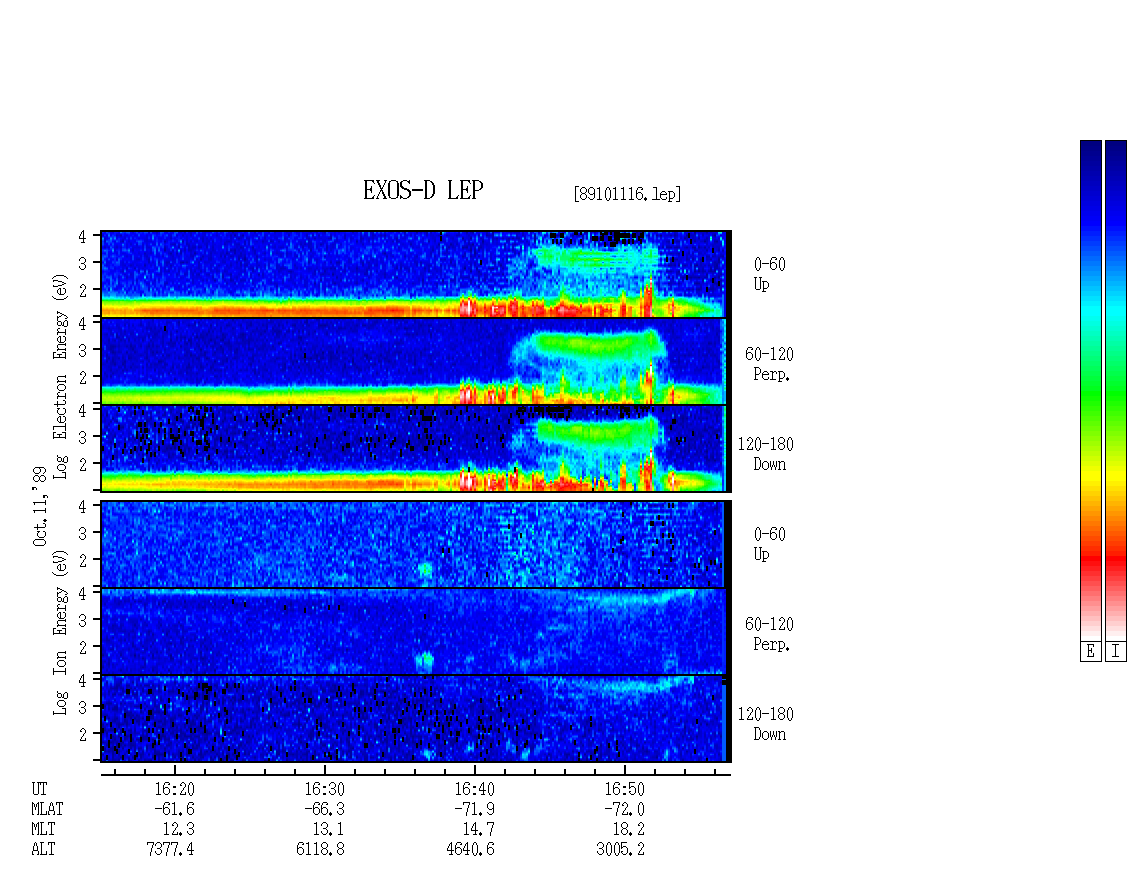Click the MLT value 14.7
Viewport: 1130px width, 875px height.
(x=478, y=830)
